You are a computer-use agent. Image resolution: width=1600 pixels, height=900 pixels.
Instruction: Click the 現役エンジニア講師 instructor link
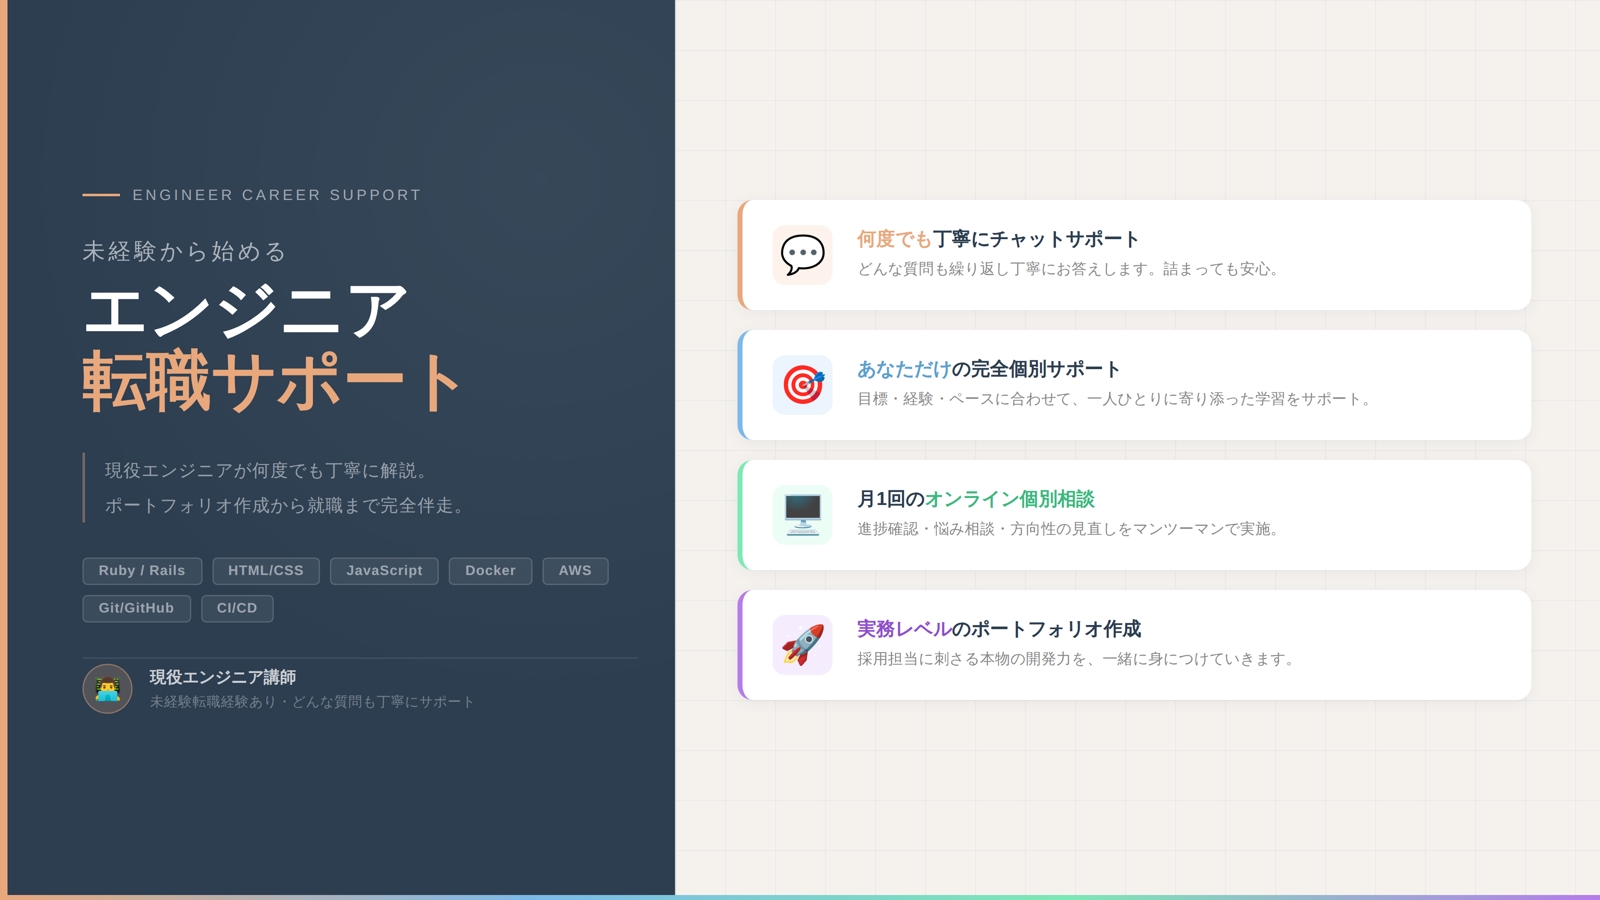coord(222,675)
